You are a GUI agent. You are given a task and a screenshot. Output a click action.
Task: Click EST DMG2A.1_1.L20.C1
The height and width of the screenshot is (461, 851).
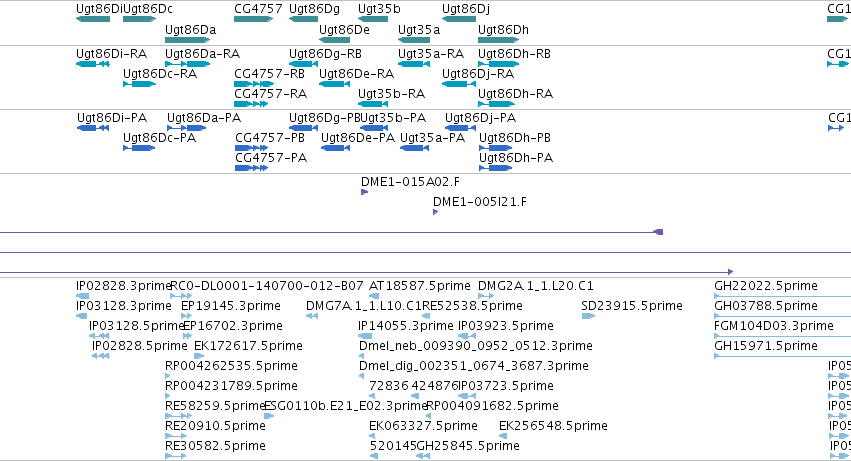pos(536,286)
